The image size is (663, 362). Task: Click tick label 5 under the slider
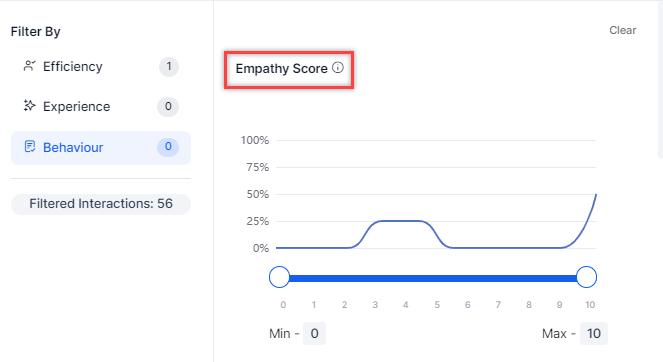tap(437, 305)
